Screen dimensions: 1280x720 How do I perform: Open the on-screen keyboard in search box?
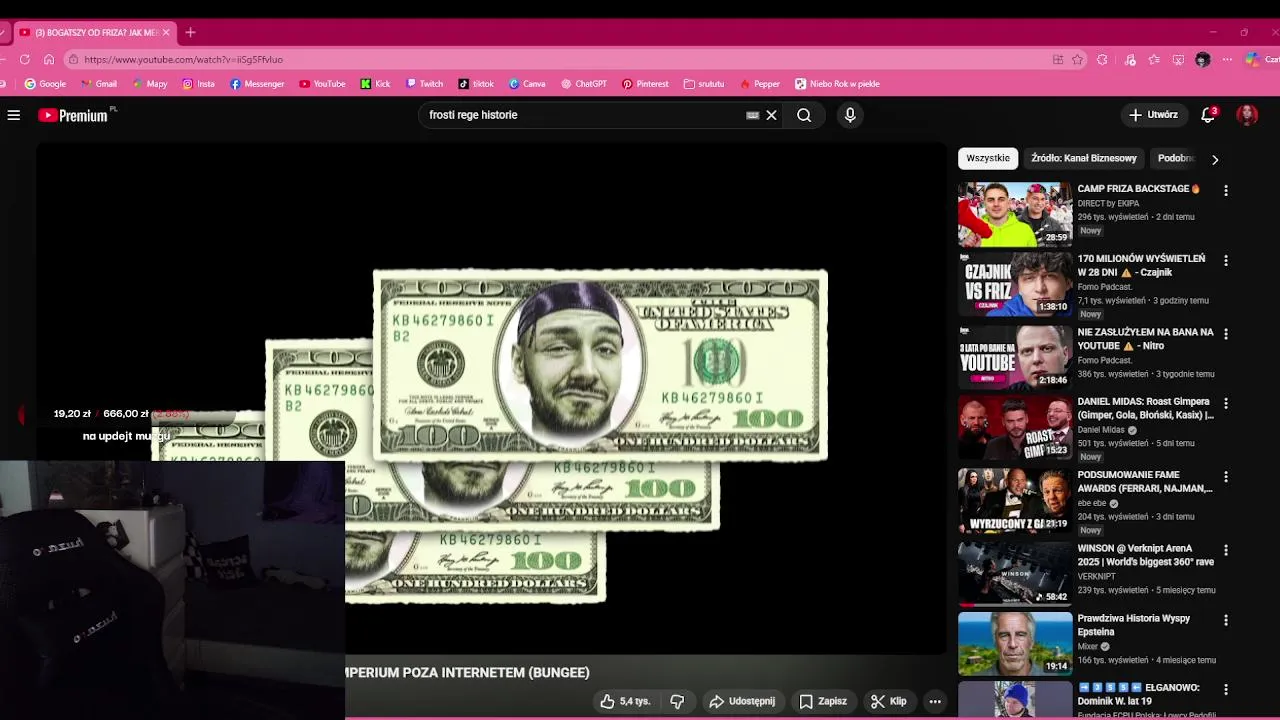753,115
